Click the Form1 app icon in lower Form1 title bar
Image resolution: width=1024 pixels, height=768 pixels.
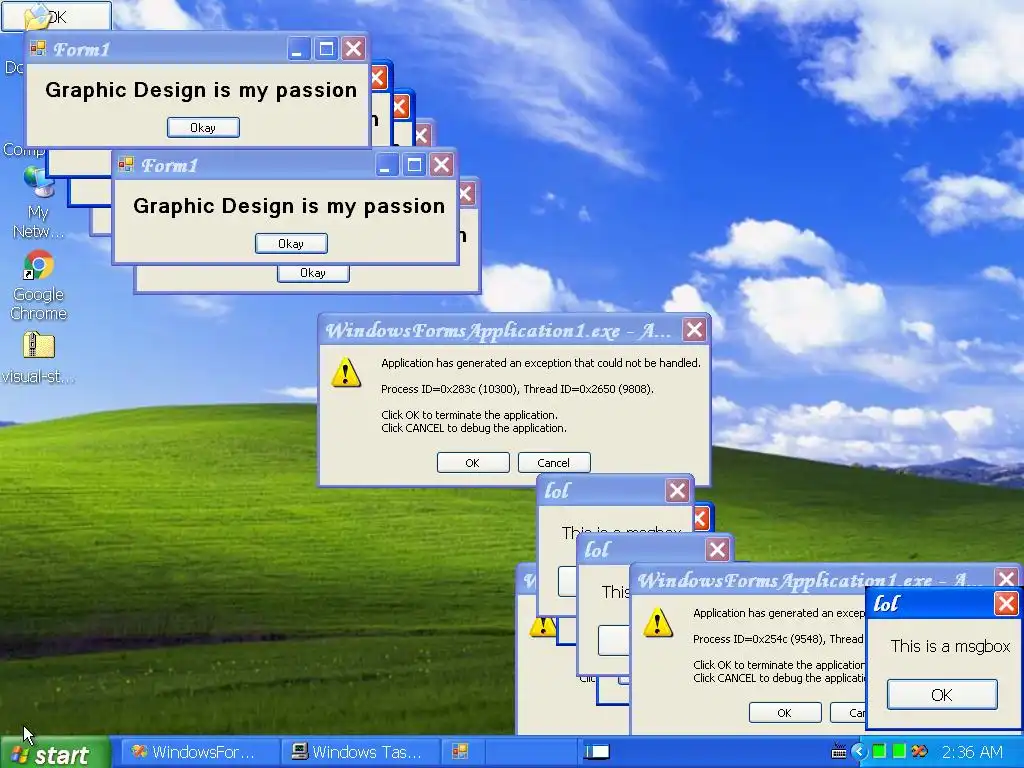pyautogui.click(x=126, y=165)
